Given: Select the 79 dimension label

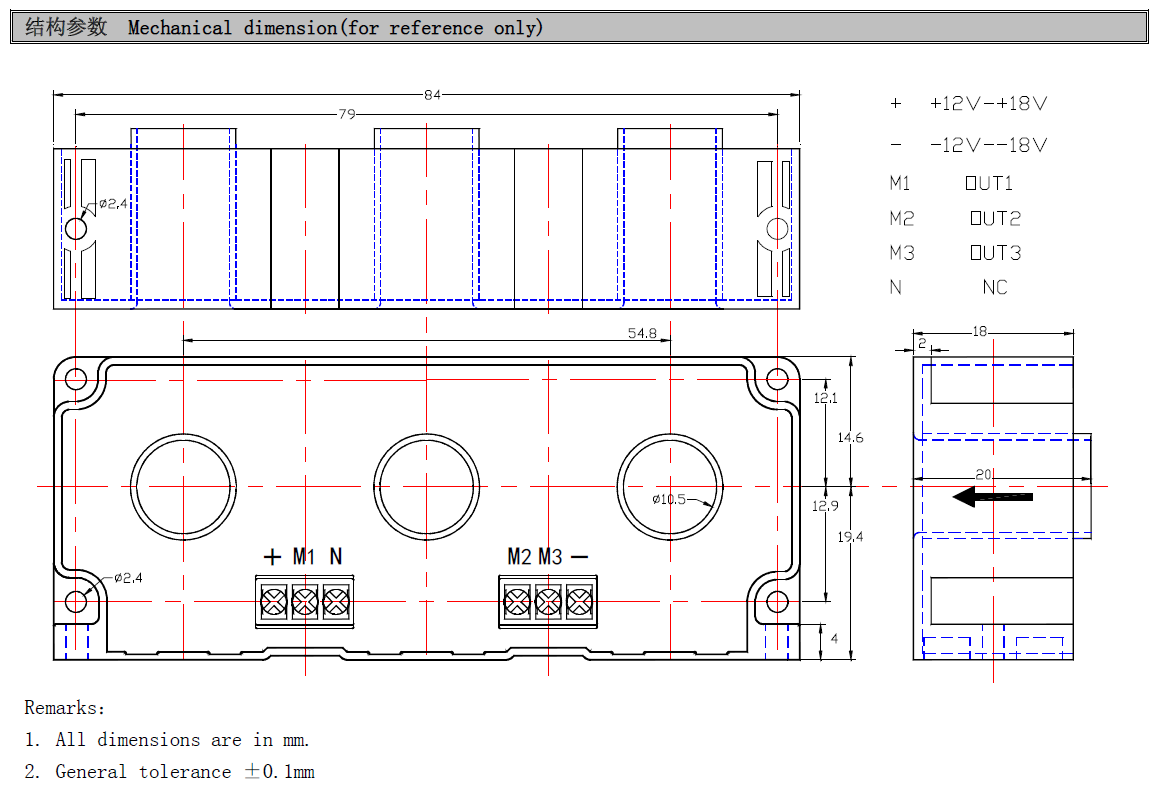Looking at the screenshot, I should [346, 115].
